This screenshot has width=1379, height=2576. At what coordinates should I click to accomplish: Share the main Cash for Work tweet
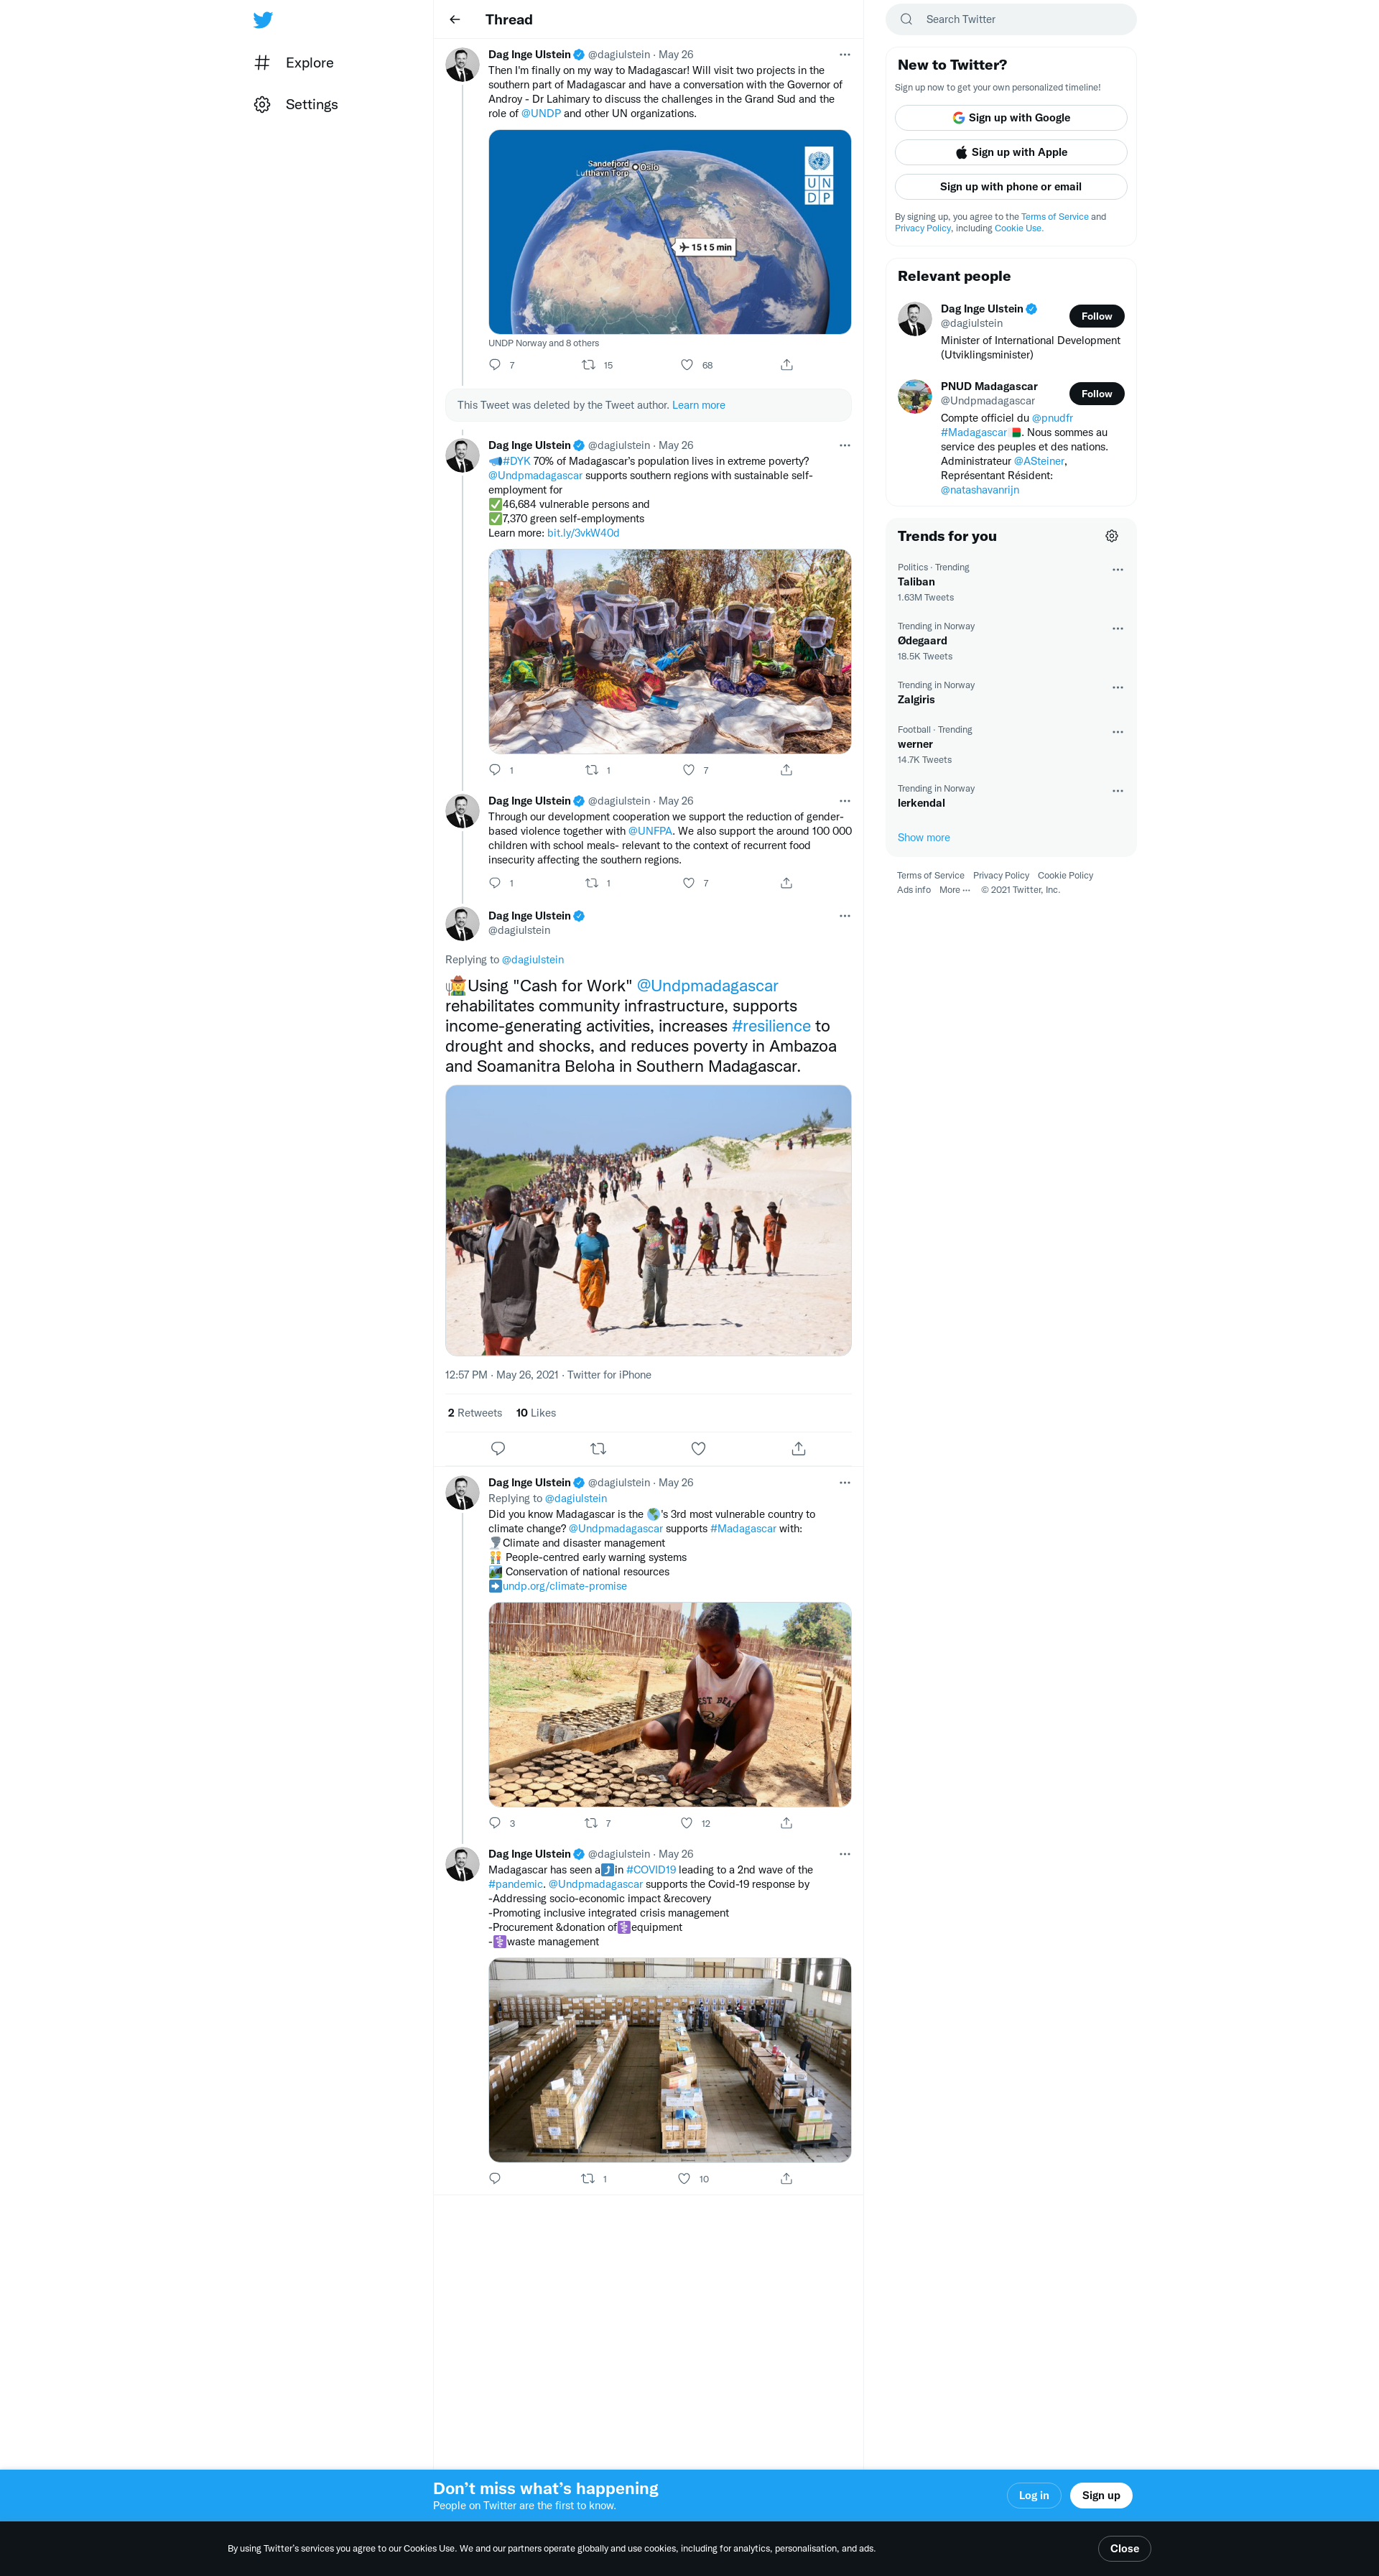point(798,1448)
